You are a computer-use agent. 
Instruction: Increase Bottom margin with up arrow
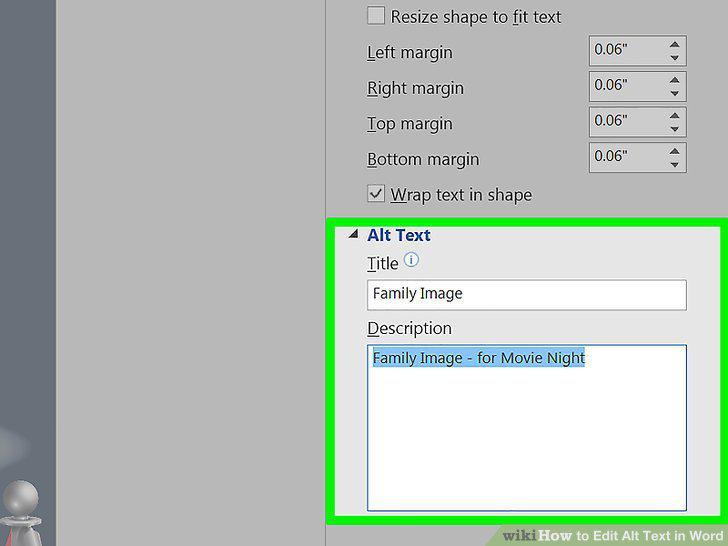point(675,151)
